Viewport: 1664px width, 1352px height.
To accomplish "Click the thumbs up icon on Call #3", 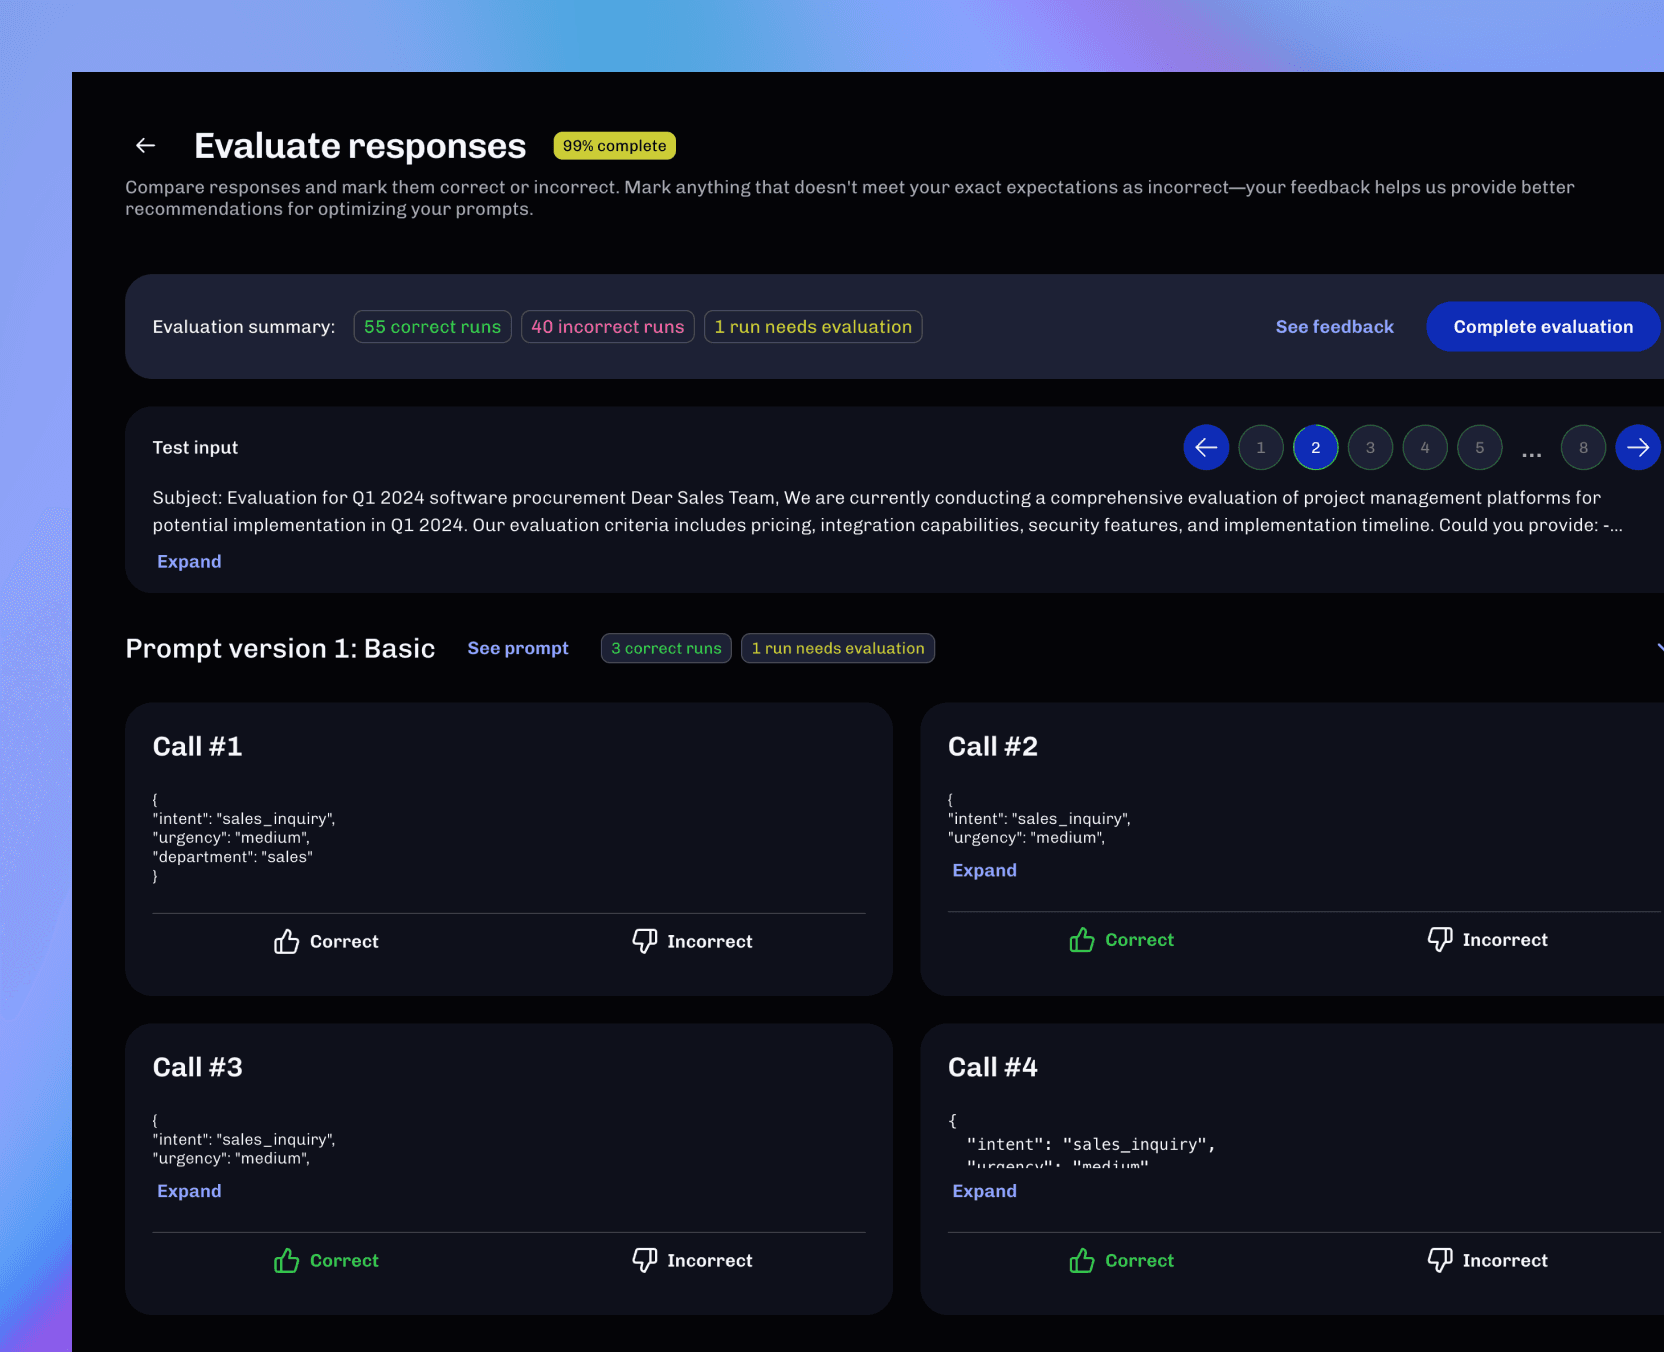I will point(286,1260).
